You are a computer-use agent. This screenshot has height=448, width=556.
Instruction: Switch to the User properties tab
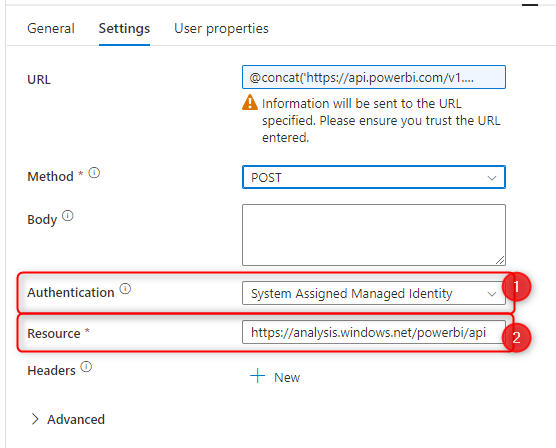[221, 28]
